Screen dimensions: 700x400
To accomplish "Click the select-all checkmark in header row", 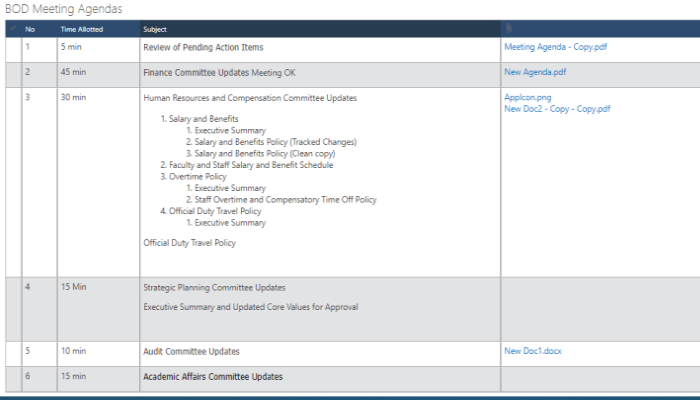I will point(12,28).
